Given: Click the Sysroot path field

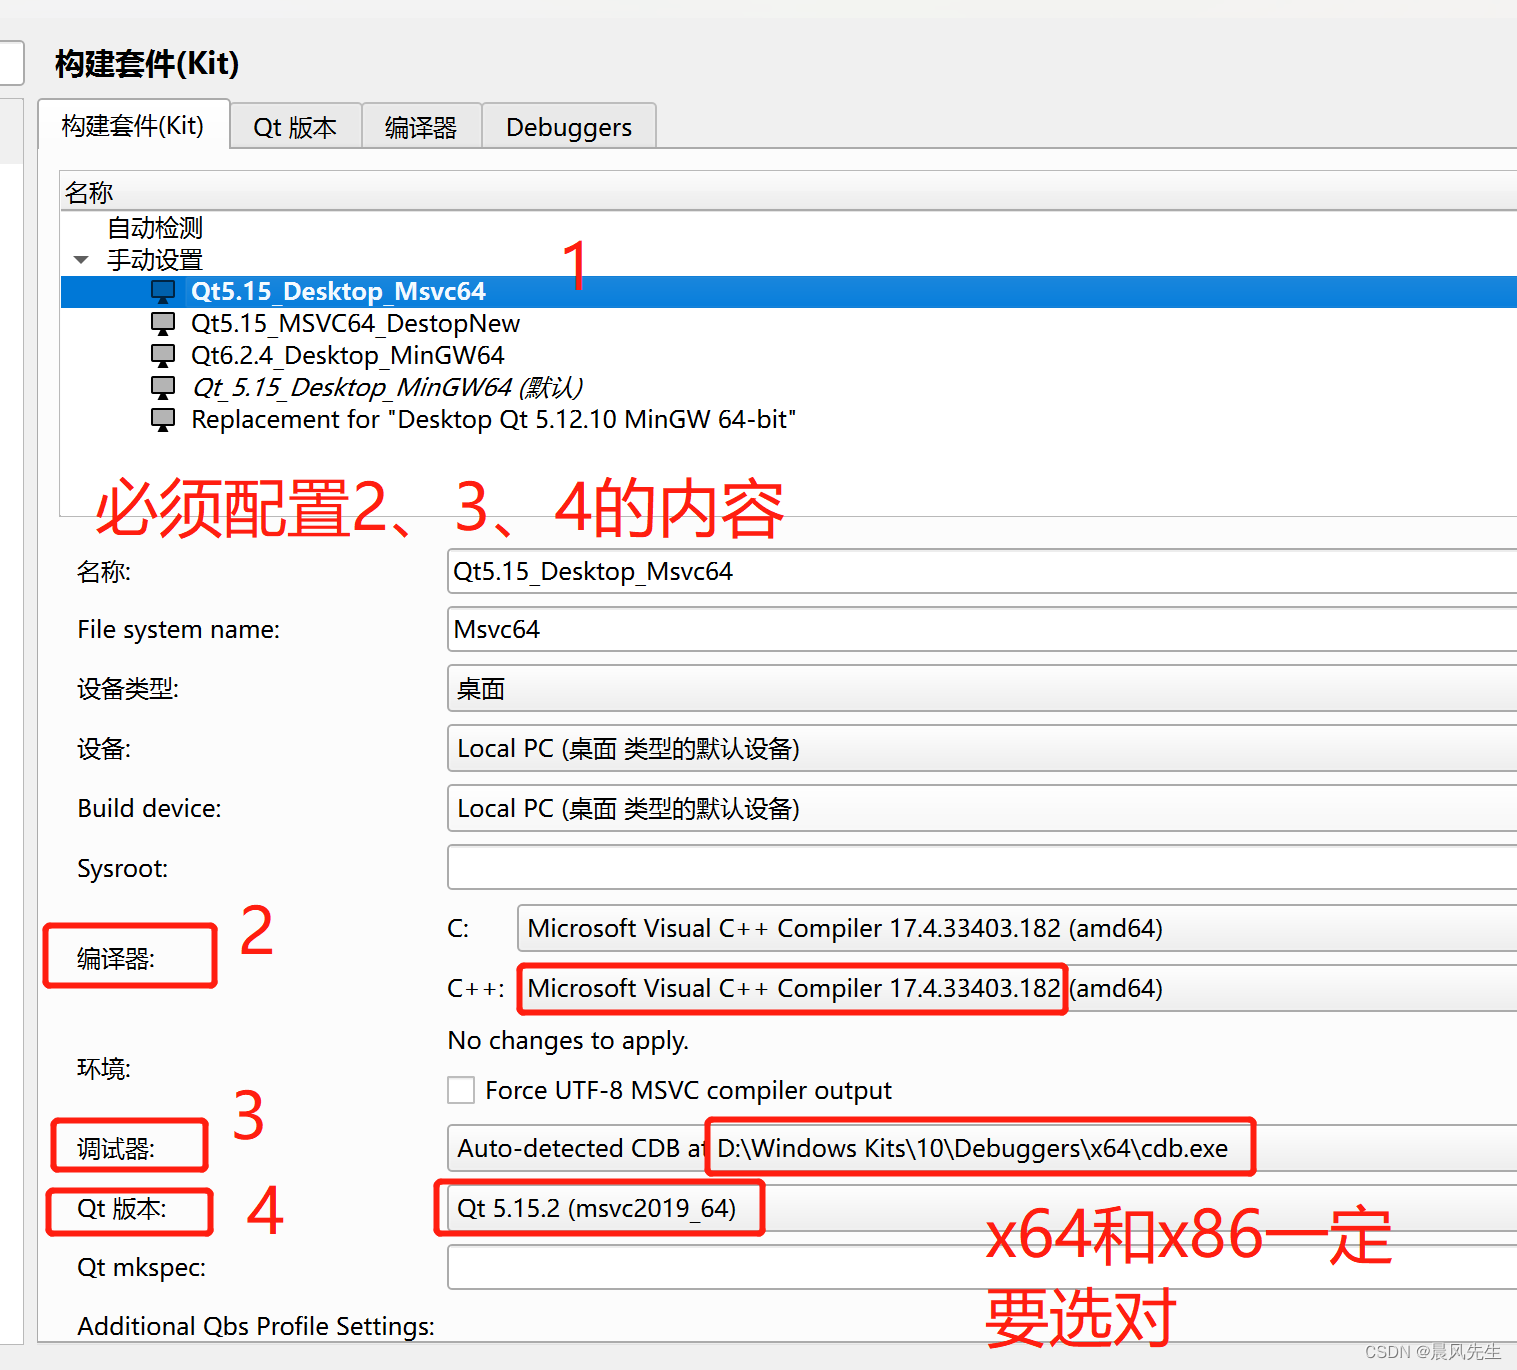Looking at the screenshot, I should point(982,867).
